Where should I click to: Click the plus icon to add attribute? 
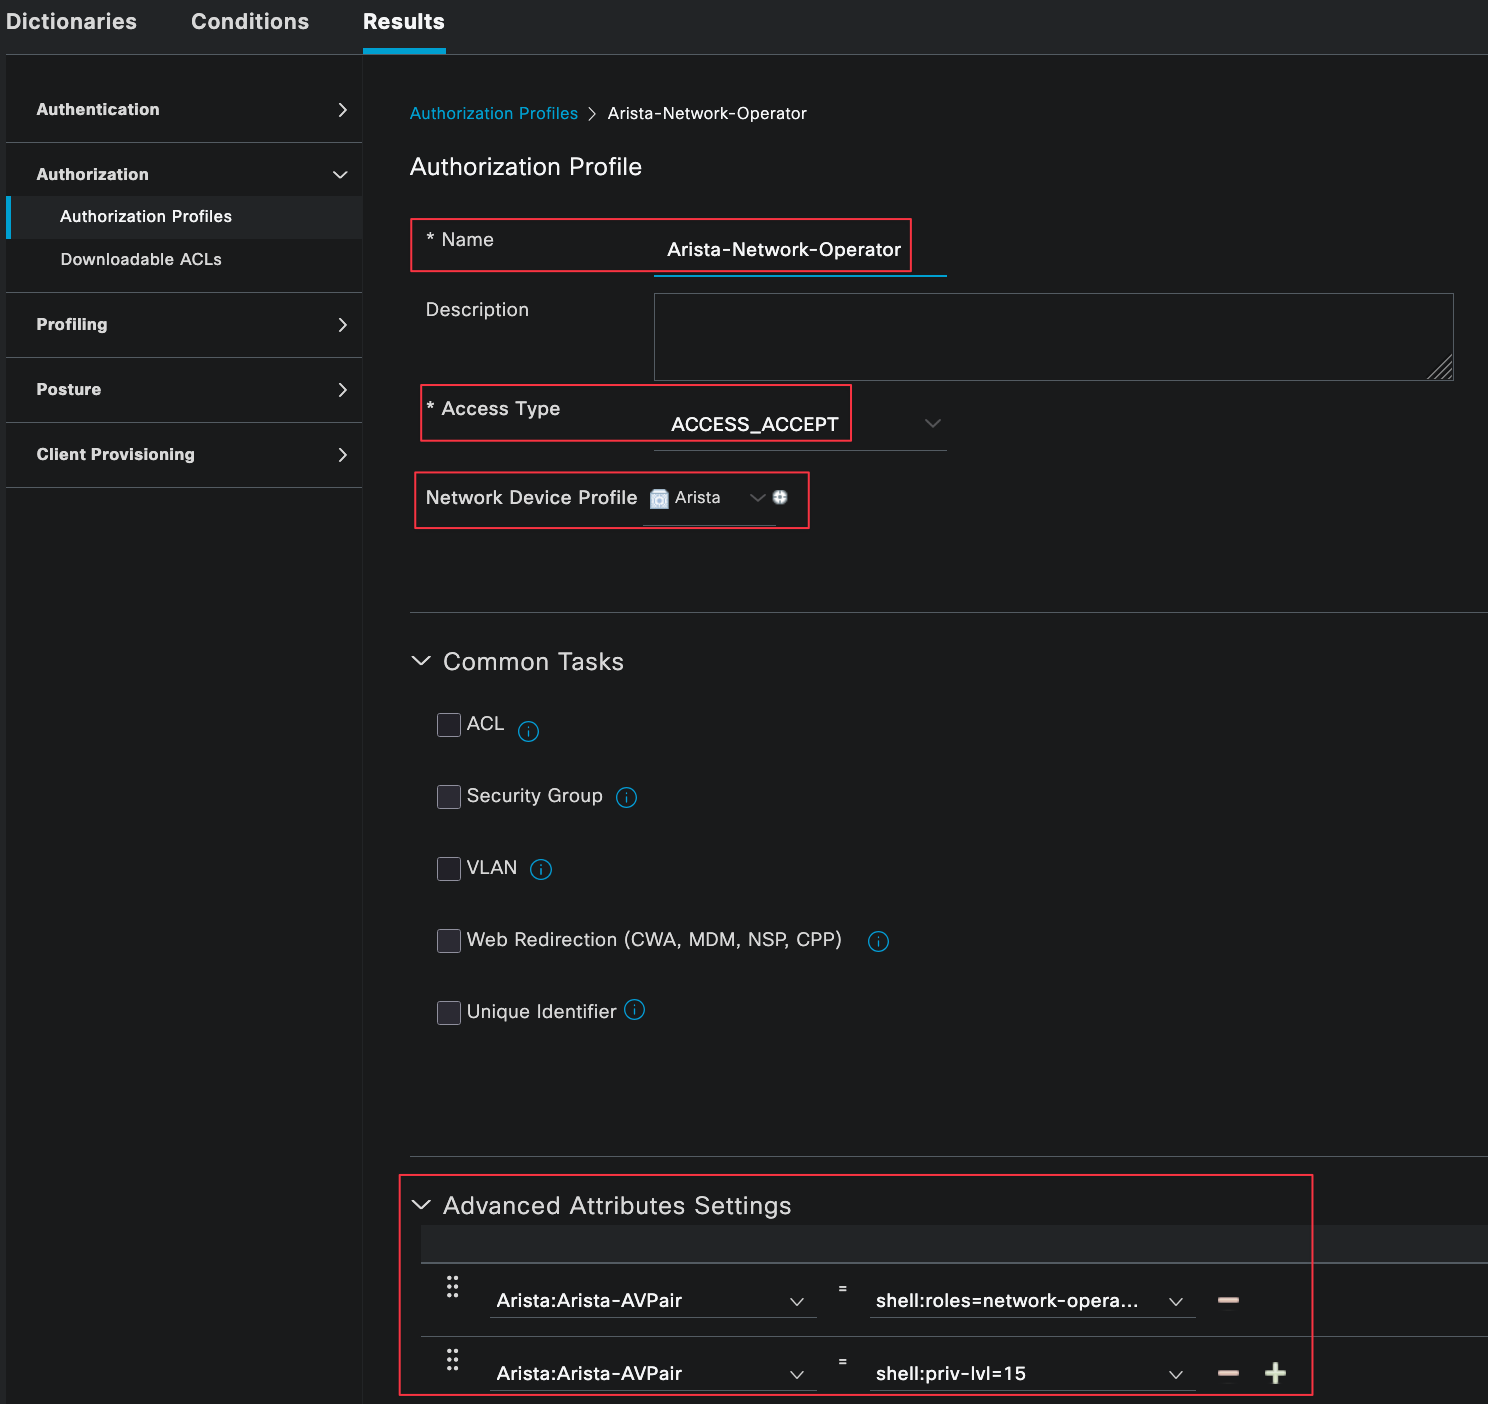click(x=1275, y=1373)
